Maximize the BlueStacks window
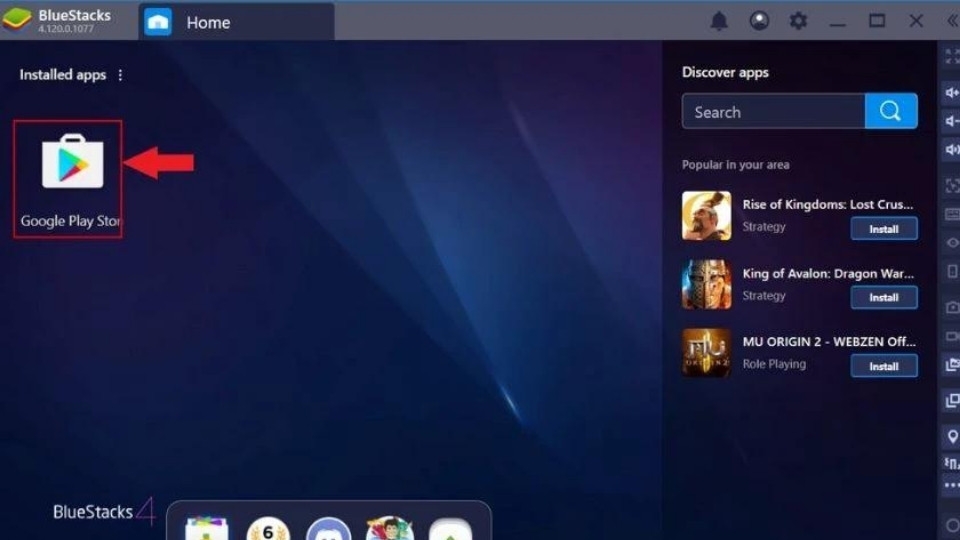This screenshot has width=960, height=540. coord(877,21)
